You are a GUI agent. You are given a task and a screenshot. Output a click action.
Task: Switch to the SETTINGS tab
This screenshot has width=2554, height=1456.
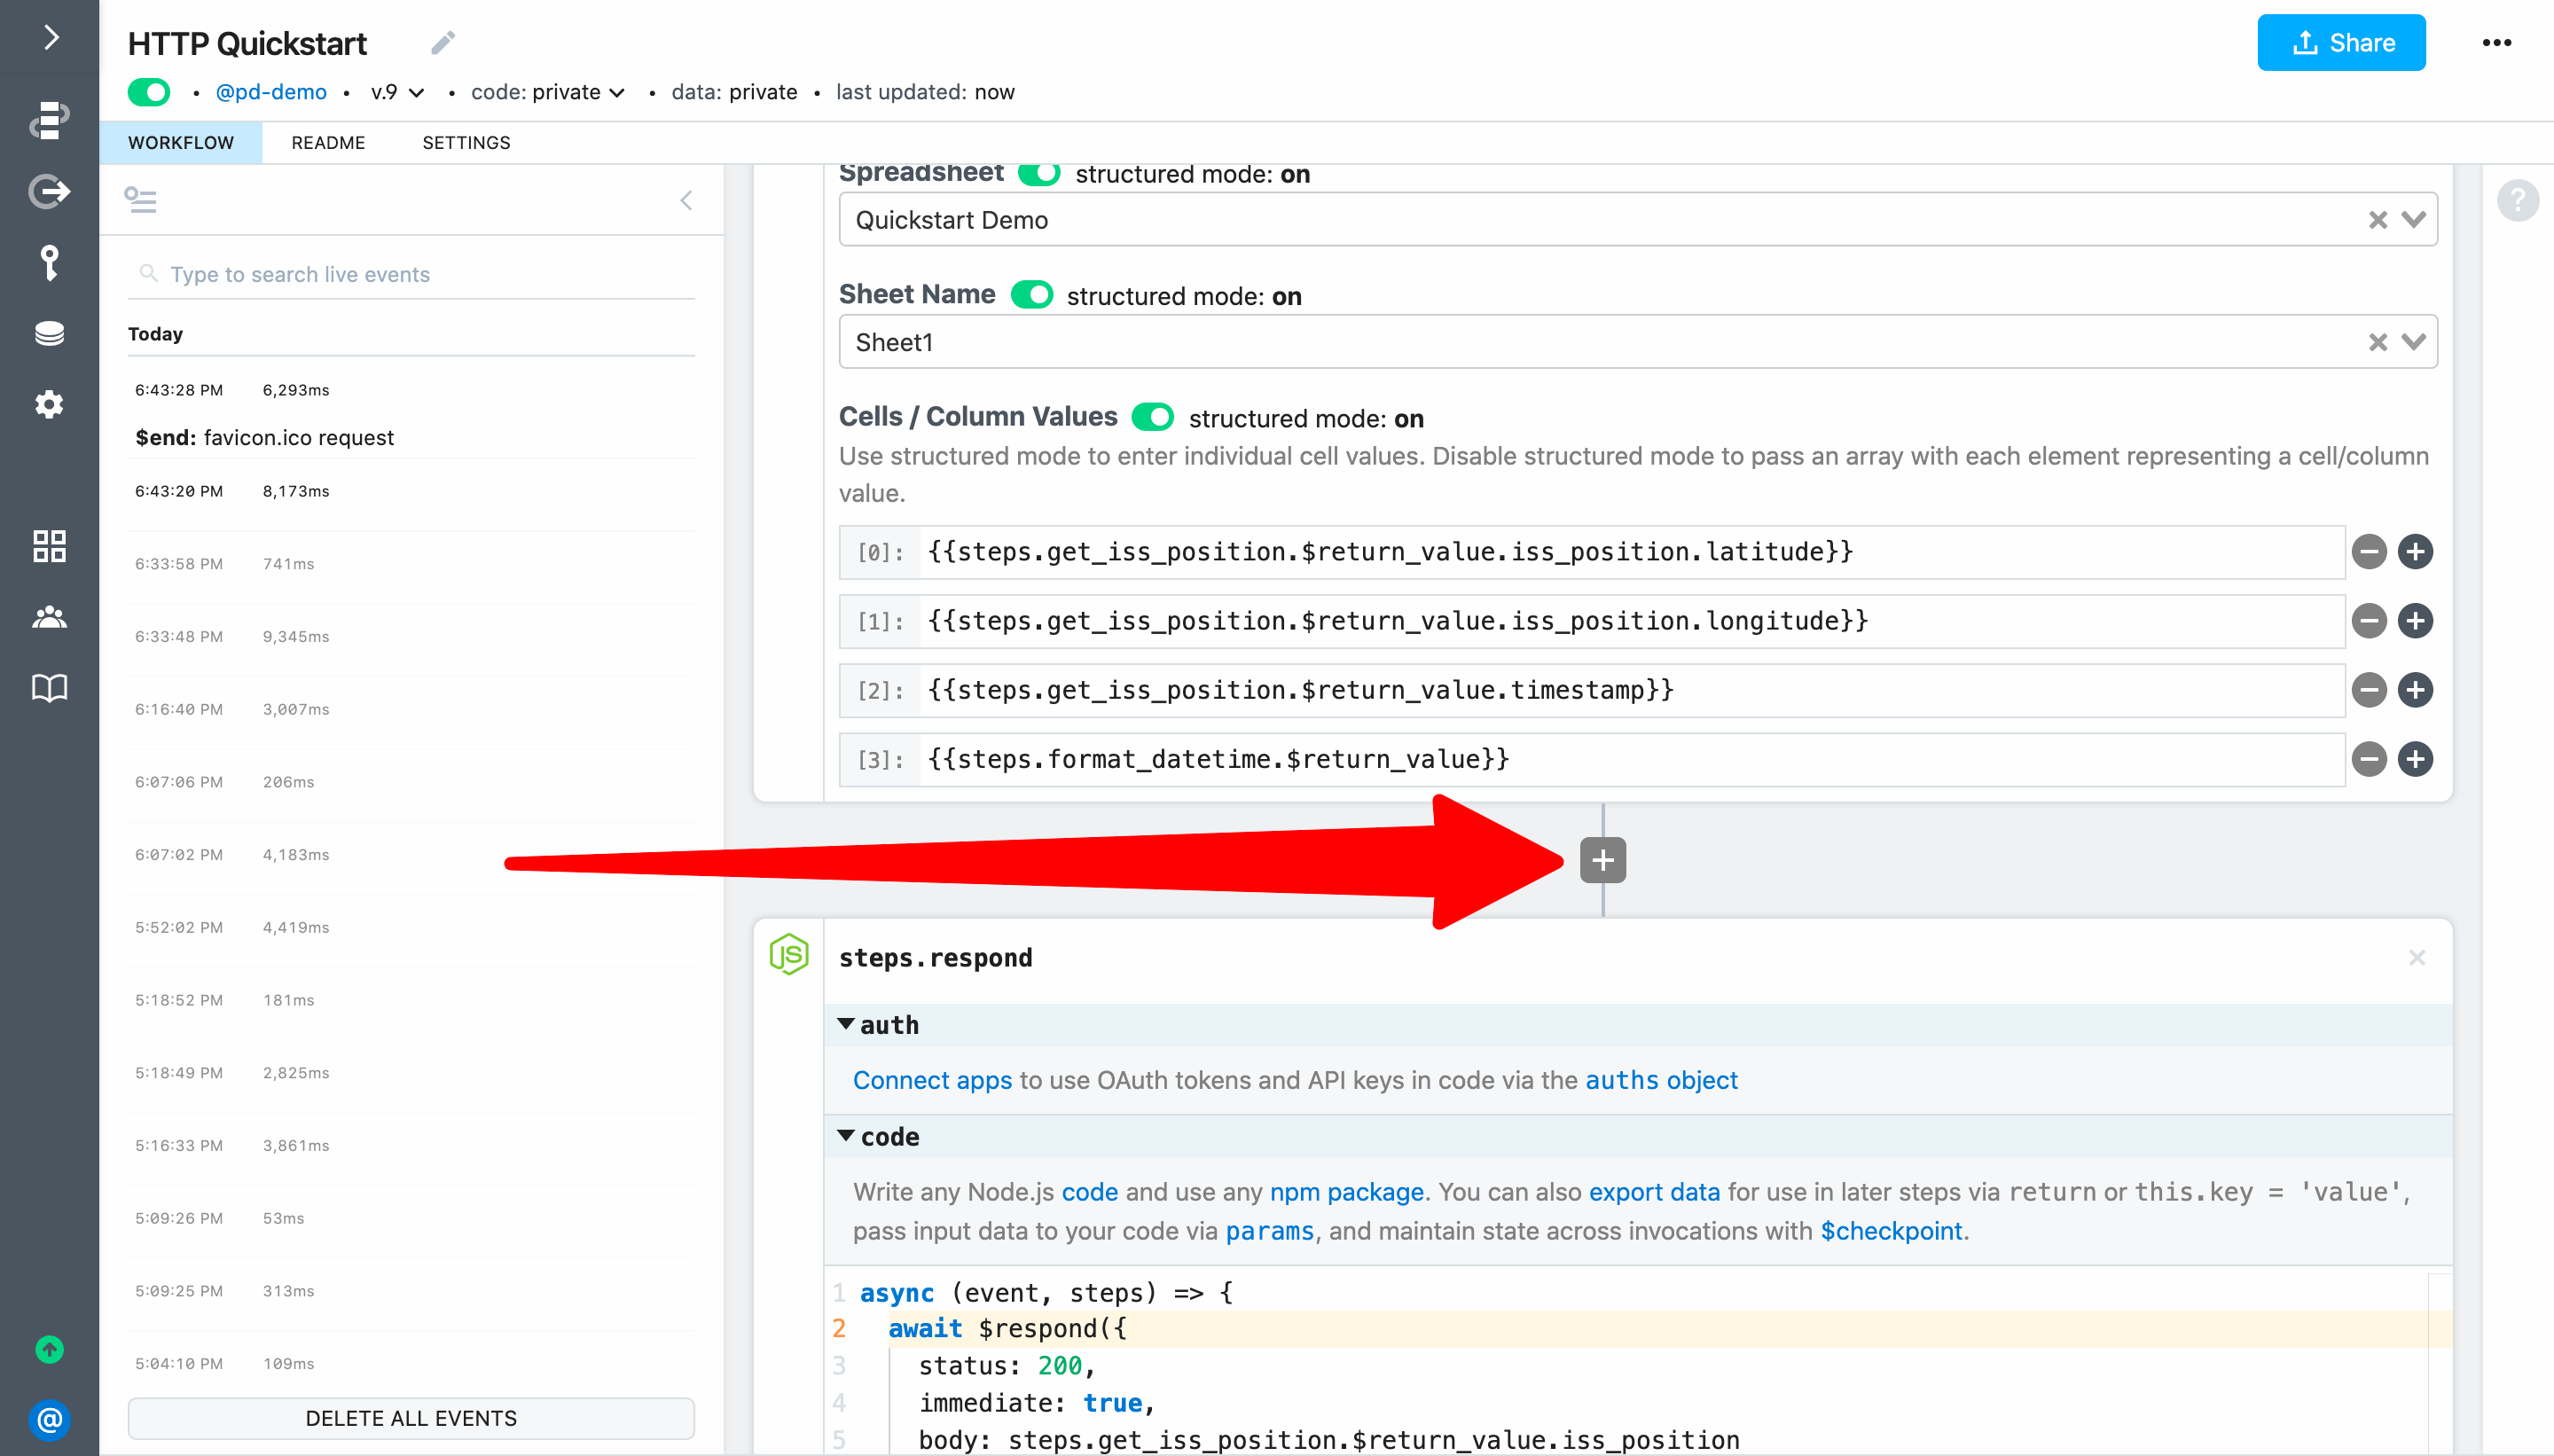tap(466, 143)
